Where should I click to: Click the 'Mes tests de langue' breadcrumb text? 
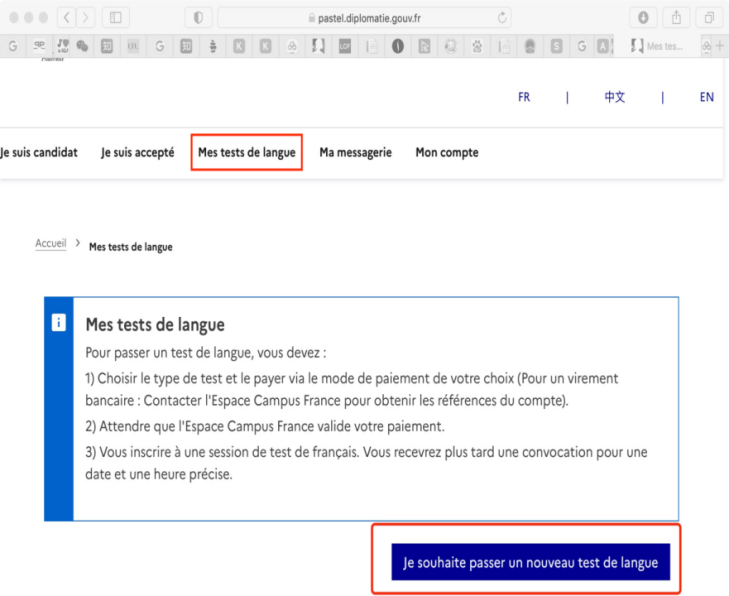click(131, 247)
